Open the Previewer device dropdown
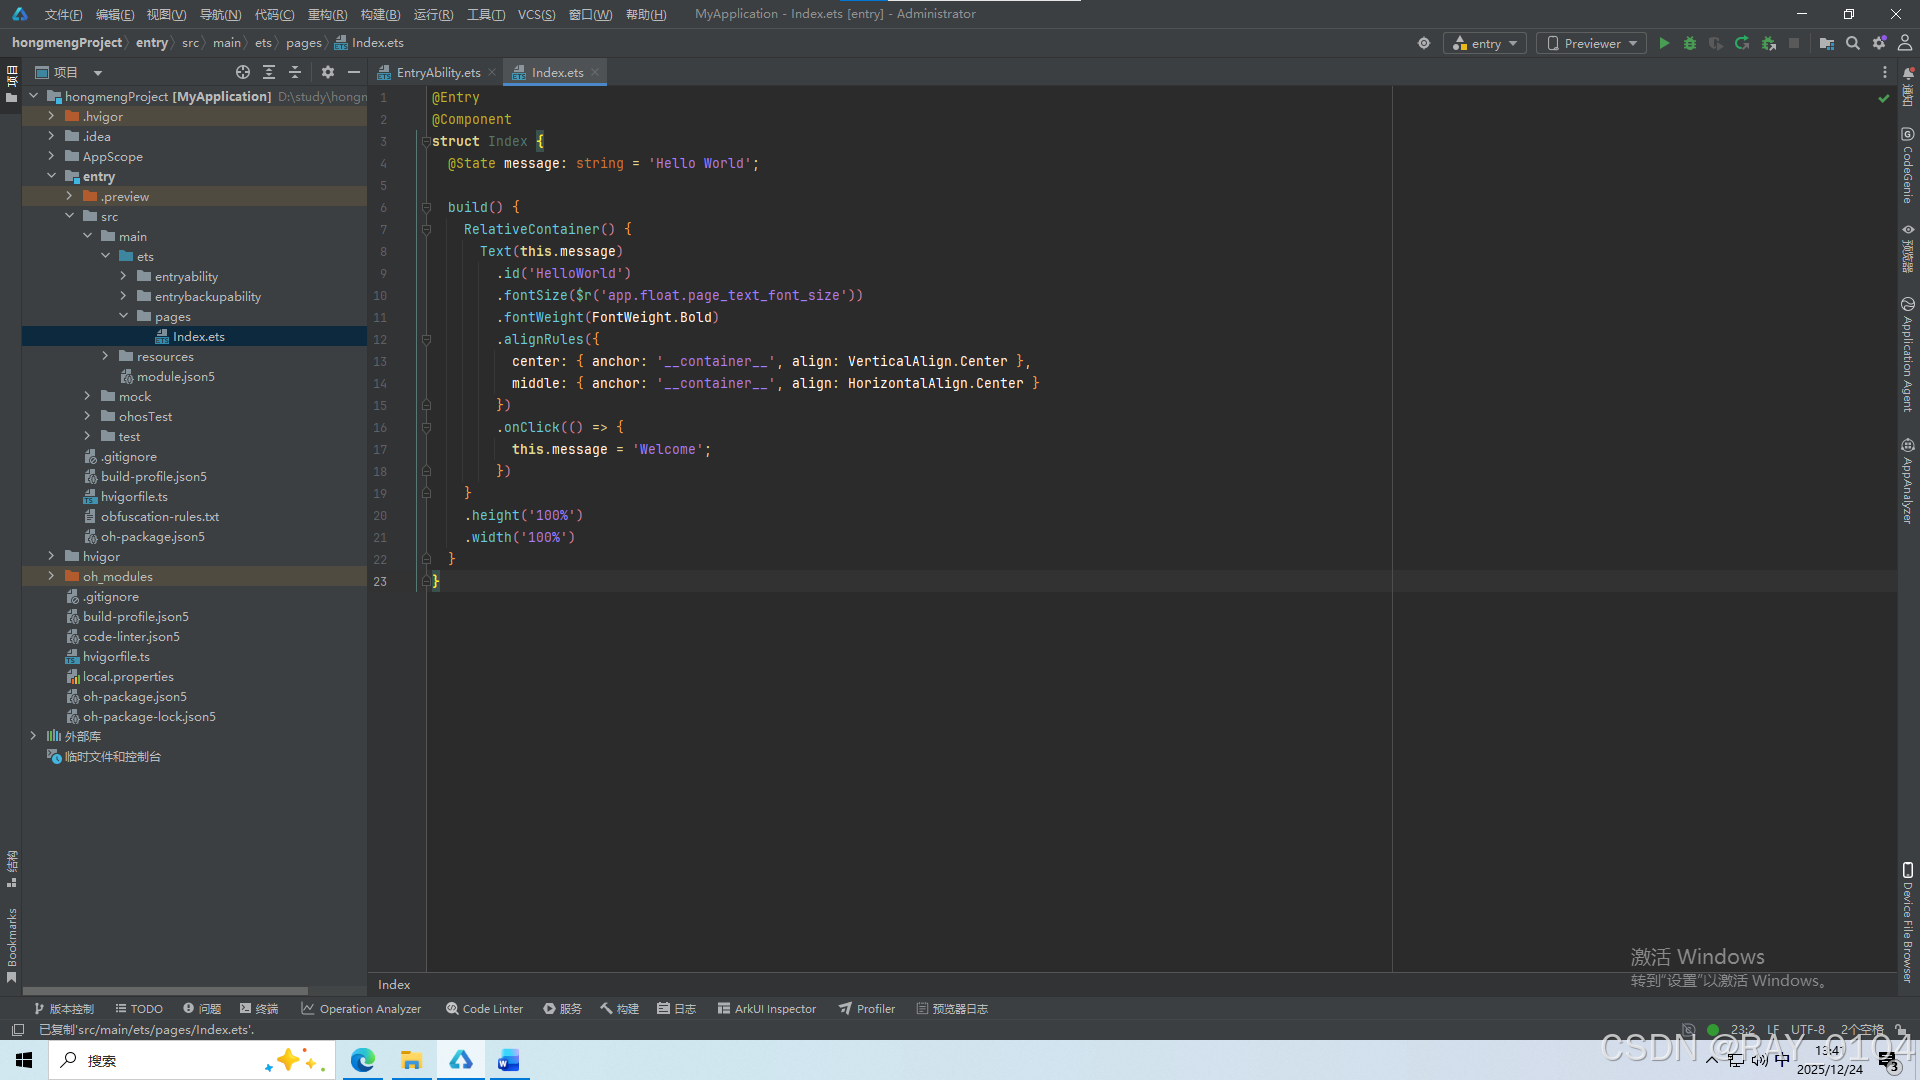 (x=1592, y=43)
